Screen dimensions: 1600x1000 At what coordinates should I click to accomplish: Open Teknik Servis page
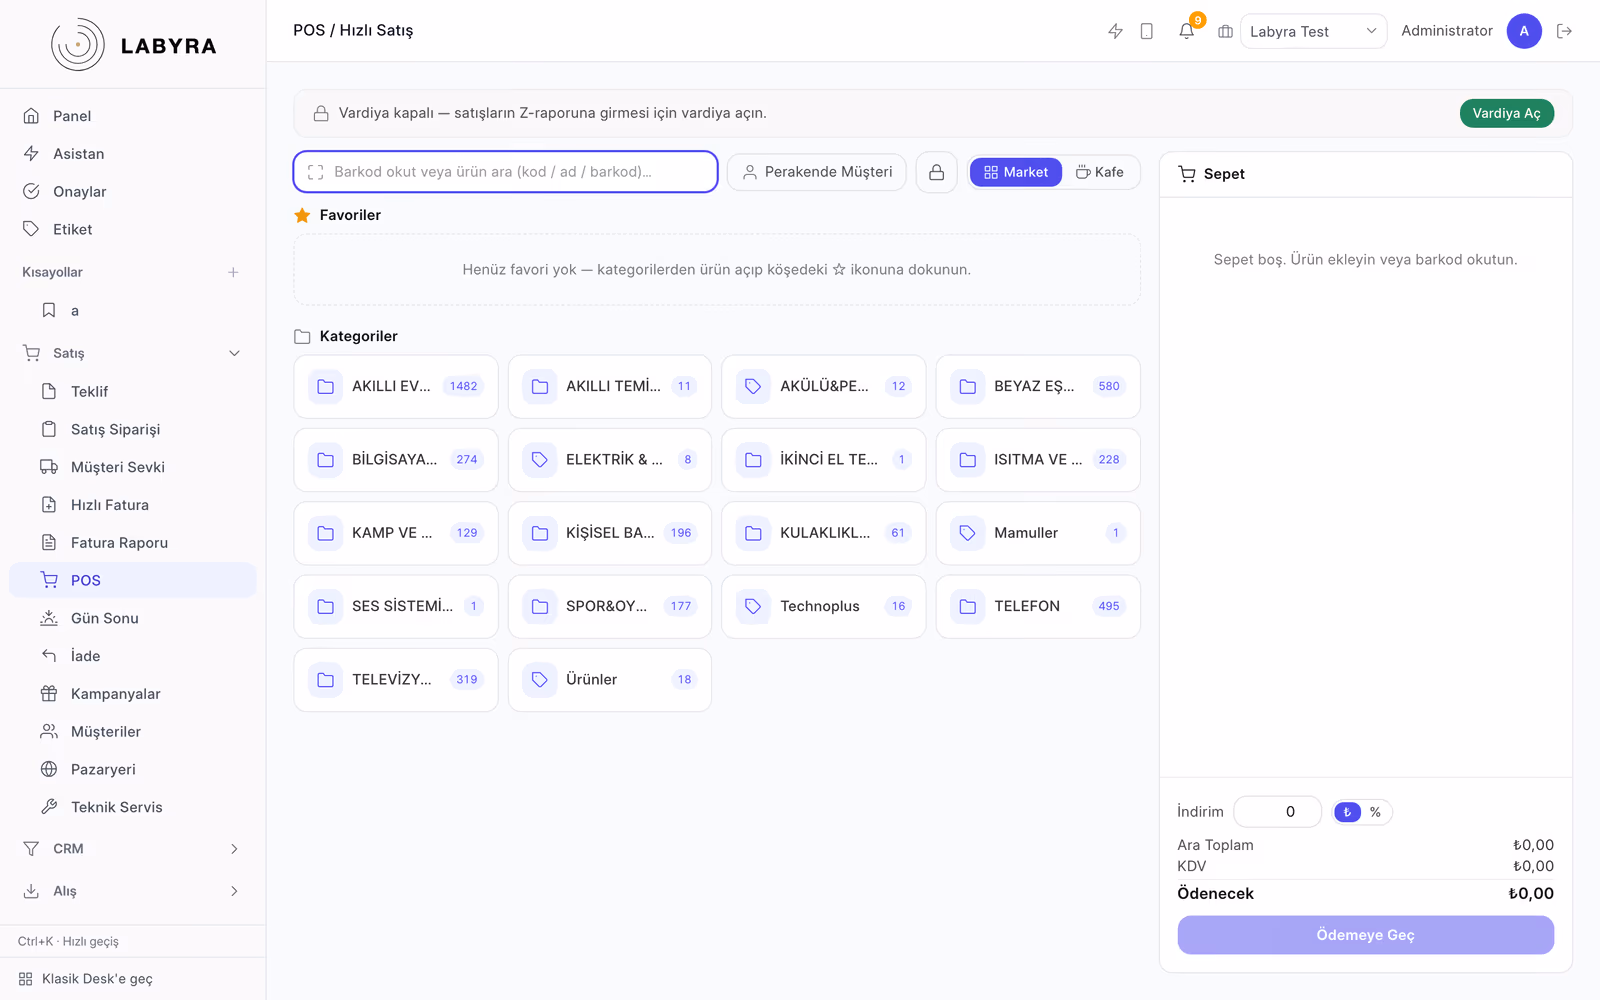click(x=133, y=807)
